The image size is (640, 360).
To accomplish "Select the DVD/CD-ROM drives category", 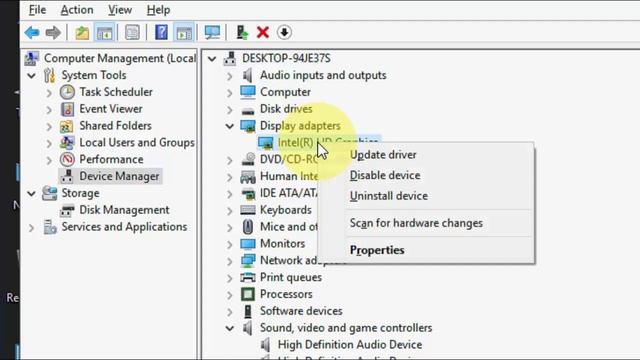I will click(289, 160).
